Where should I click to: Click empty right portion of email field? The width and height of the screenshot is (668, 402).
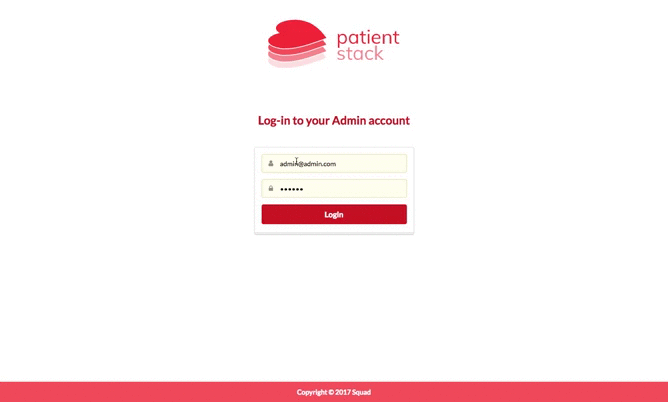click(x=375, y=164)
